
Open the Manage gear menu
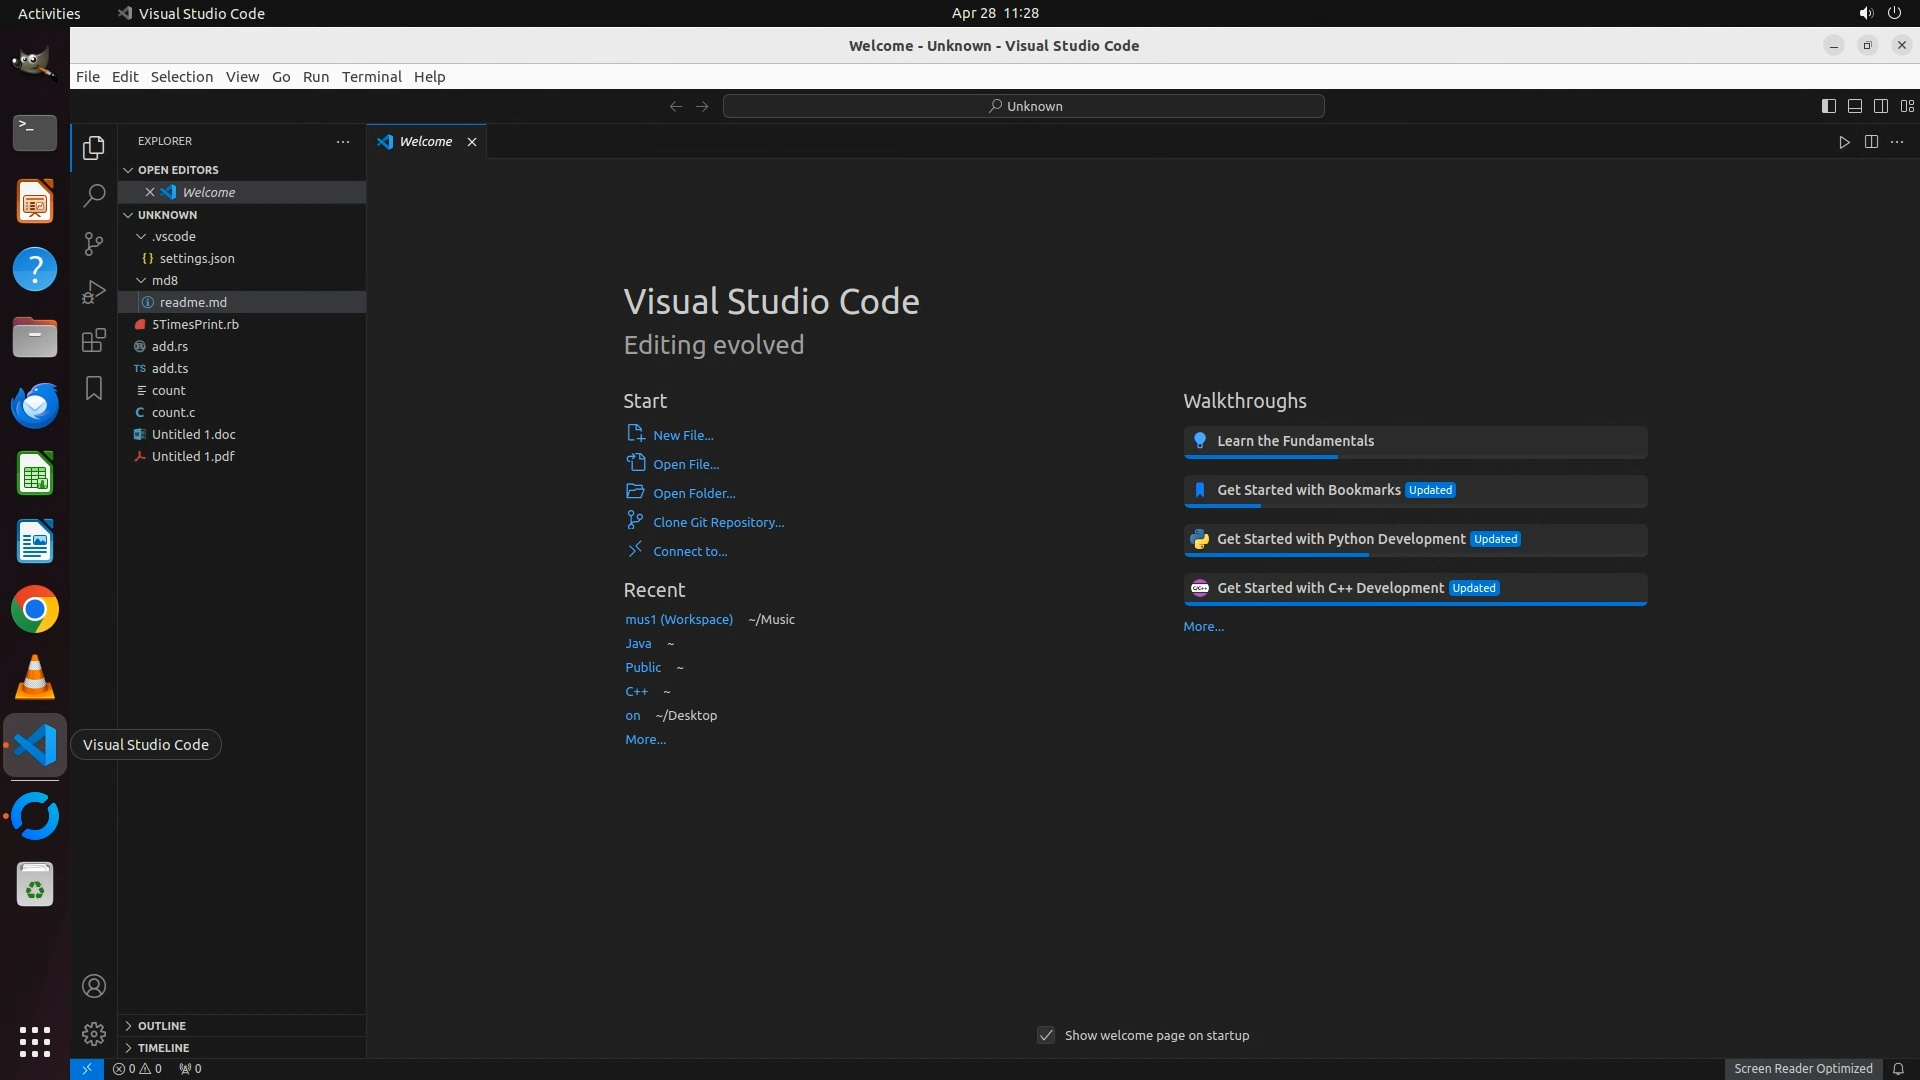(94, 1033)
